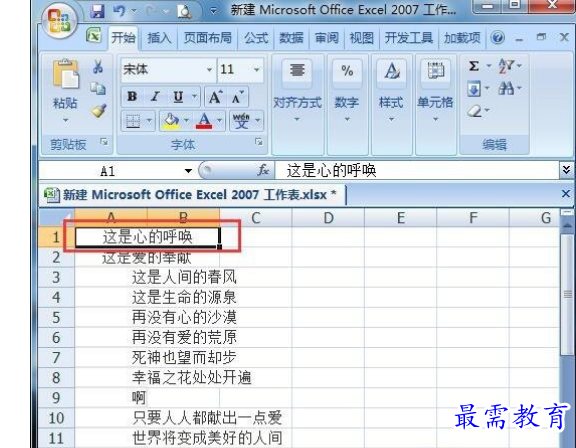This screenshot has width=576, height=448.
Task: Open font 字体 dialog launcher
Action: 259,142
